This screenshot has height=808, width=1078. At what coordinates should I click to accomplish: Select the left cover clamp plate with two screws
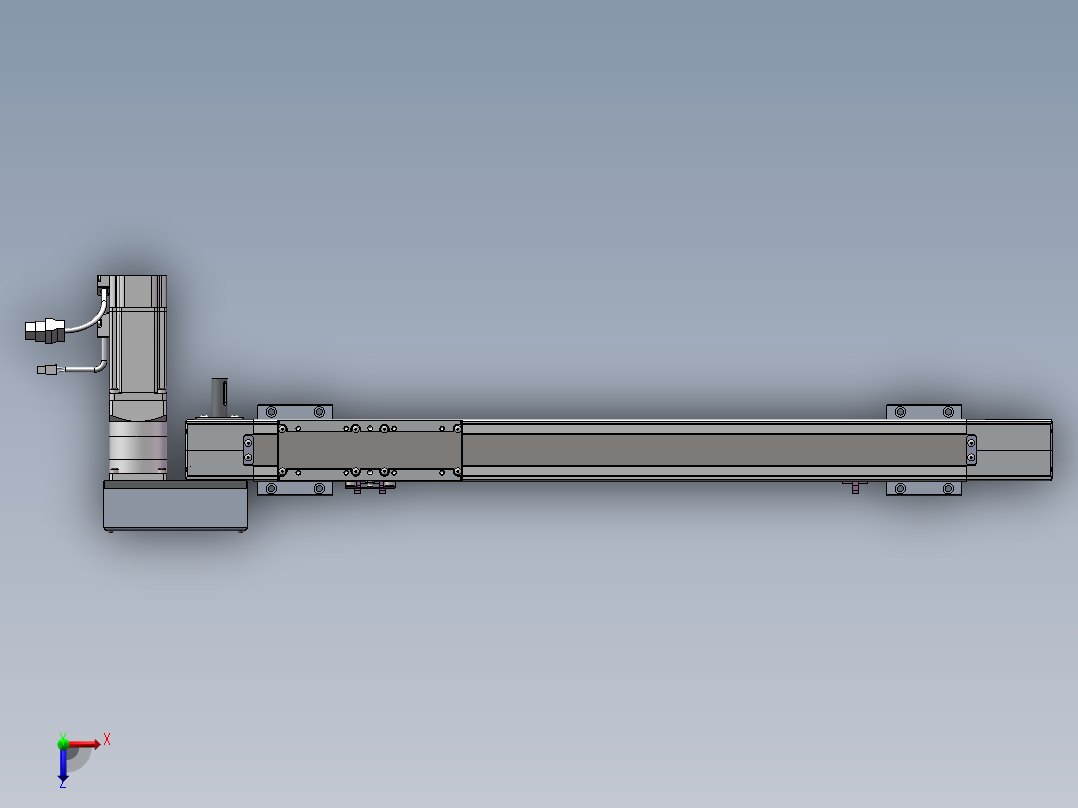click(x=248, y=450)
